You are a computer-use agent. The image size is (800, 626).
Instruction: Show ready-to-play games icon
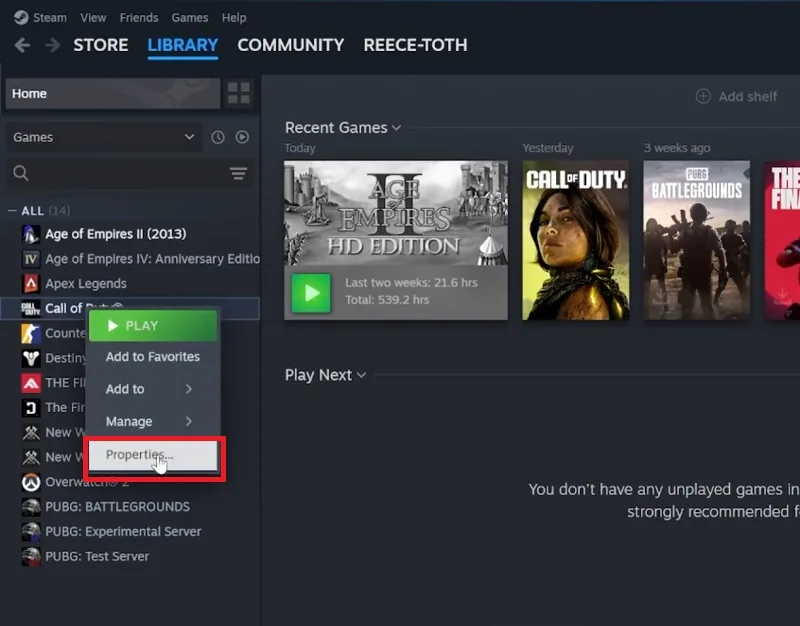242,137
